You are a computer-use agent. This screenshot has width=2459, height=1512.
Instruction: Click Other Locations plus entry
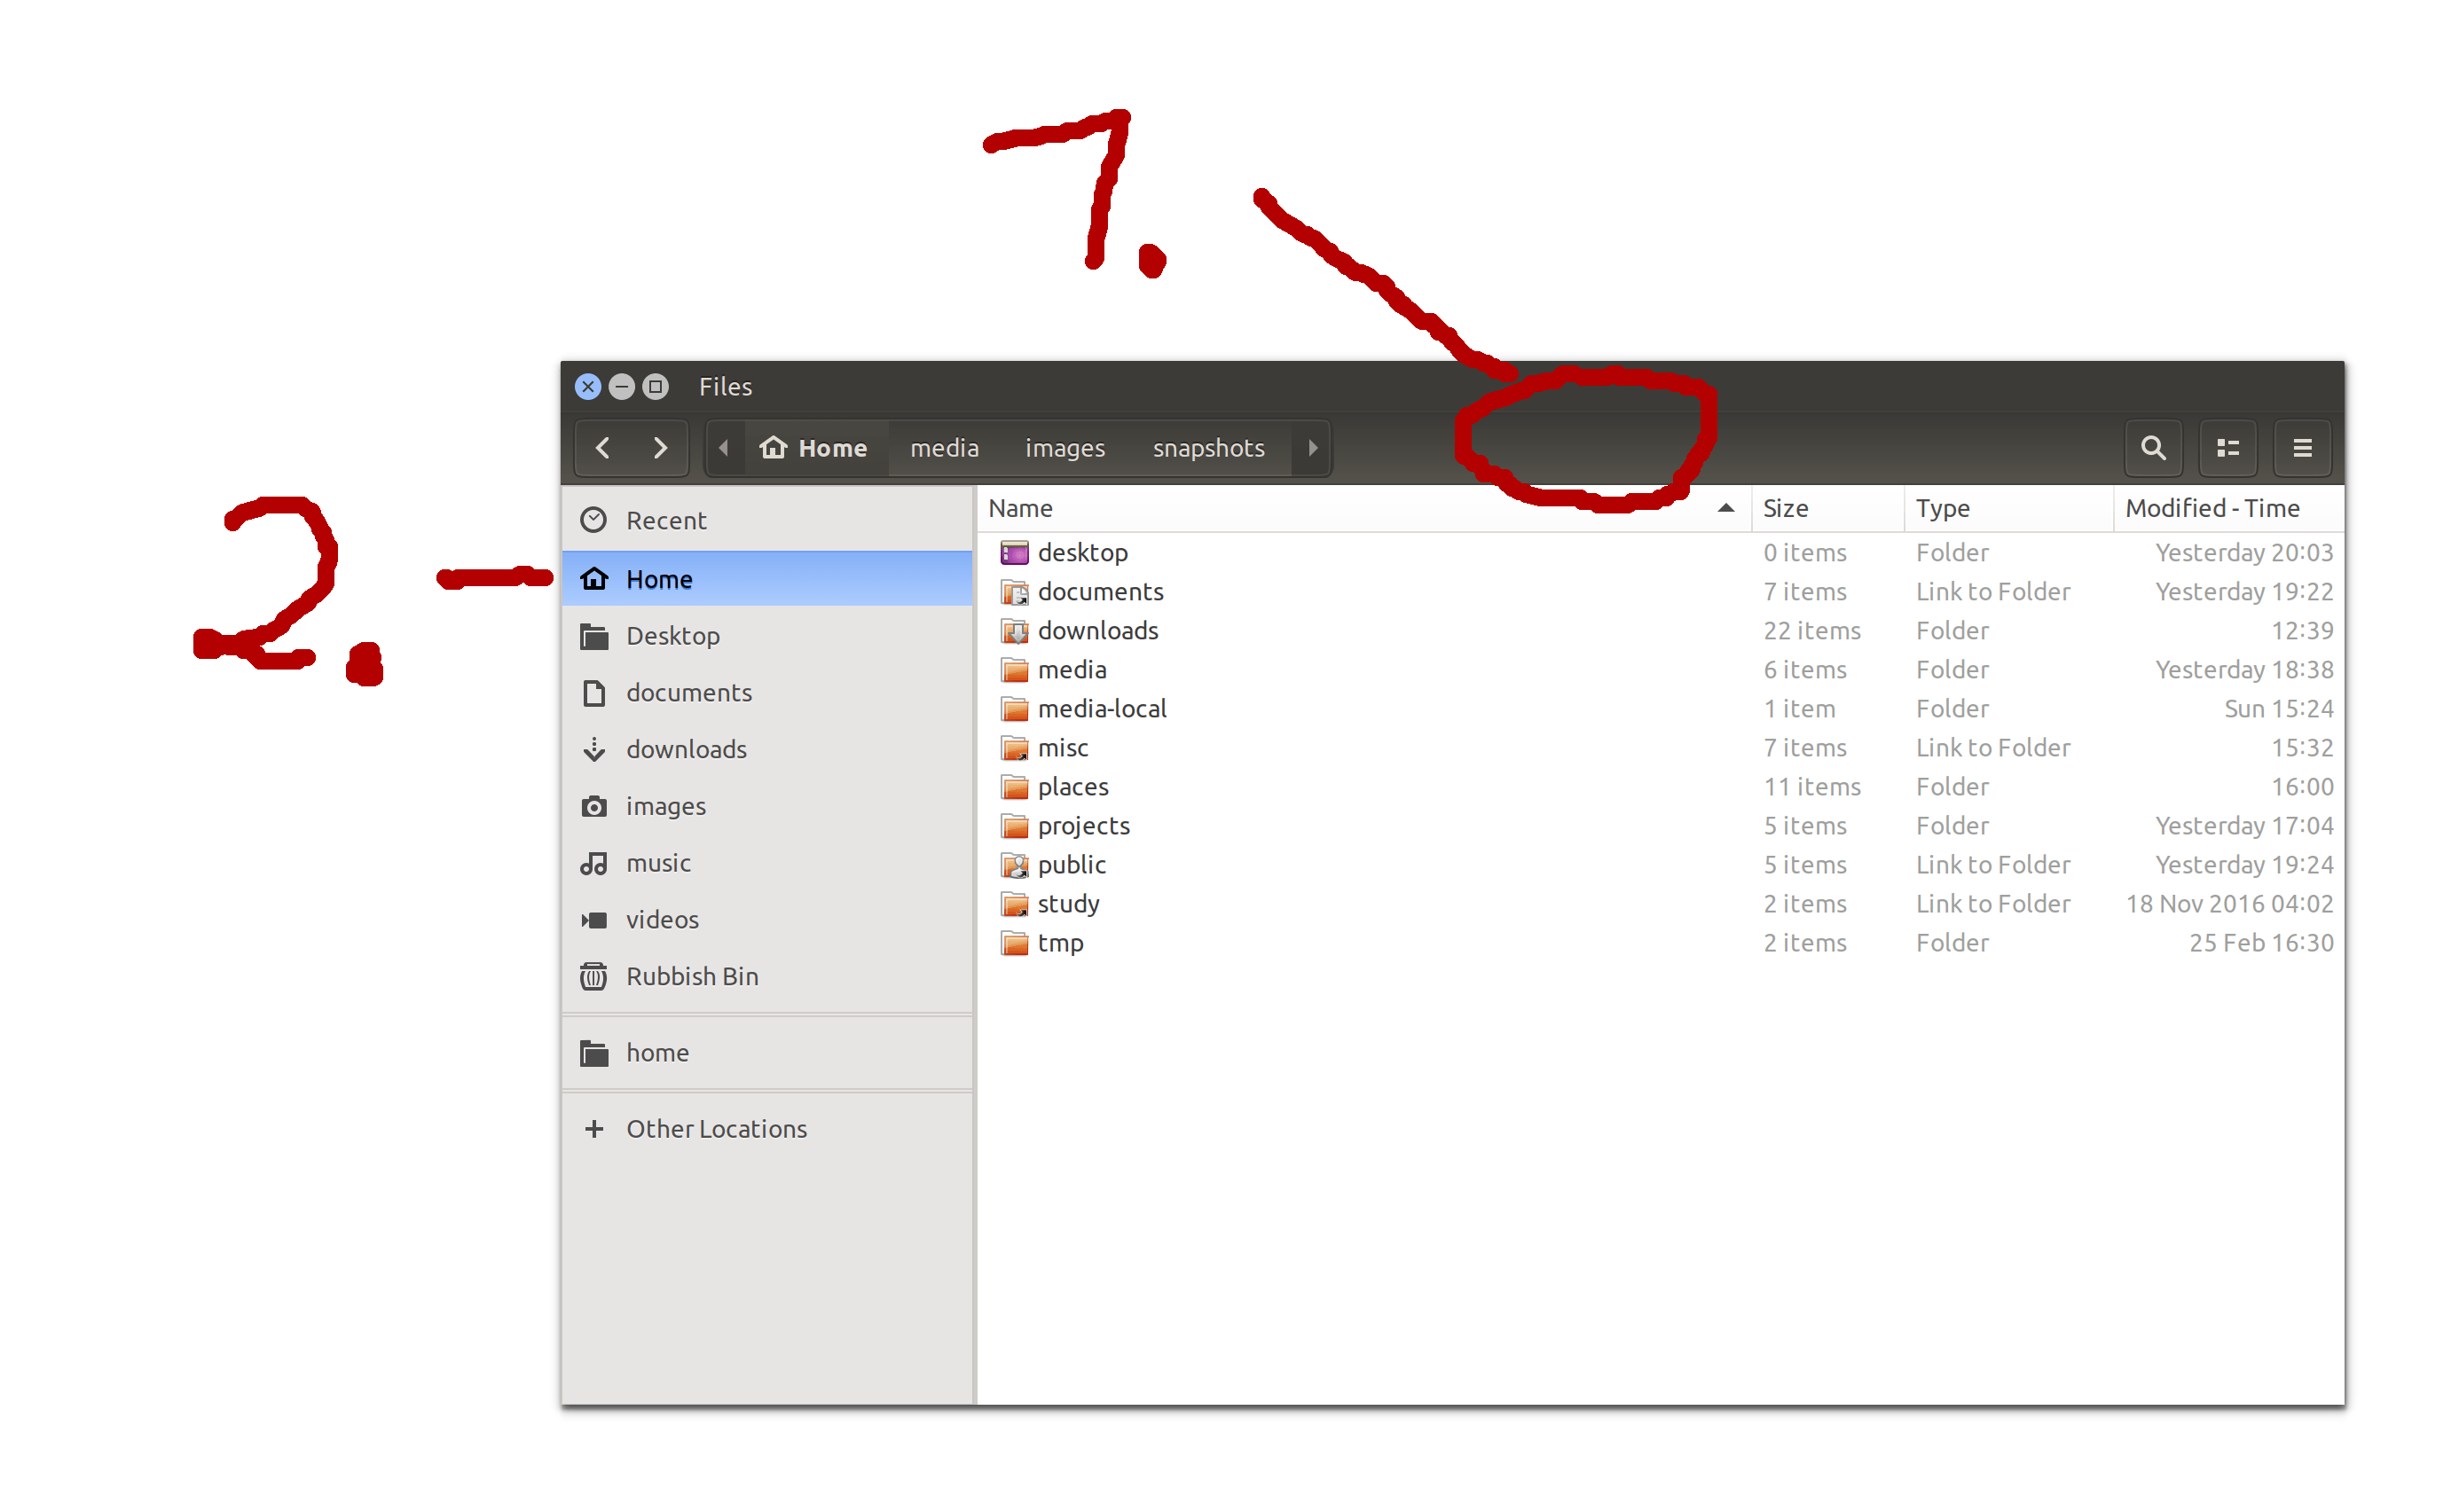715,1129
